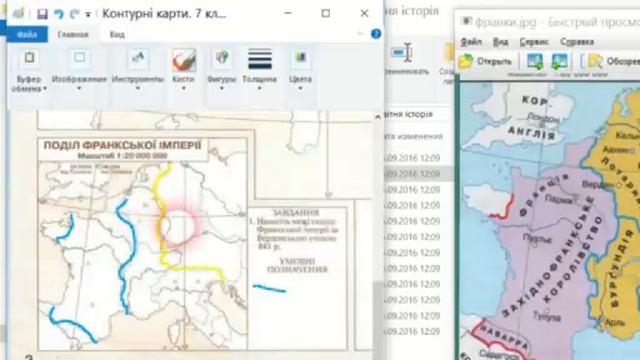640x360 pixels.
Task: Undo the last stroke in Paint
Action: [59, 14]
